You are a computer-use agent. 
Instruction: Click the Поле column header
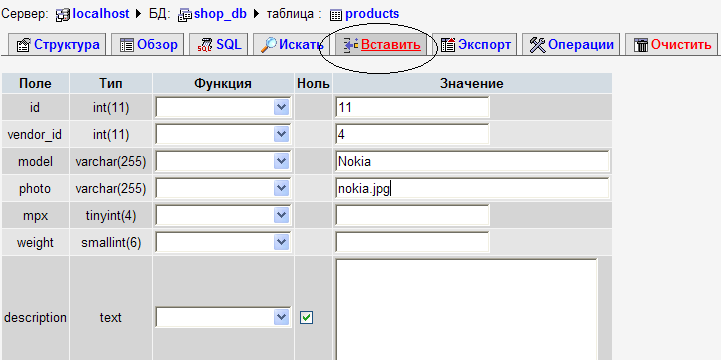coord(35,84)
